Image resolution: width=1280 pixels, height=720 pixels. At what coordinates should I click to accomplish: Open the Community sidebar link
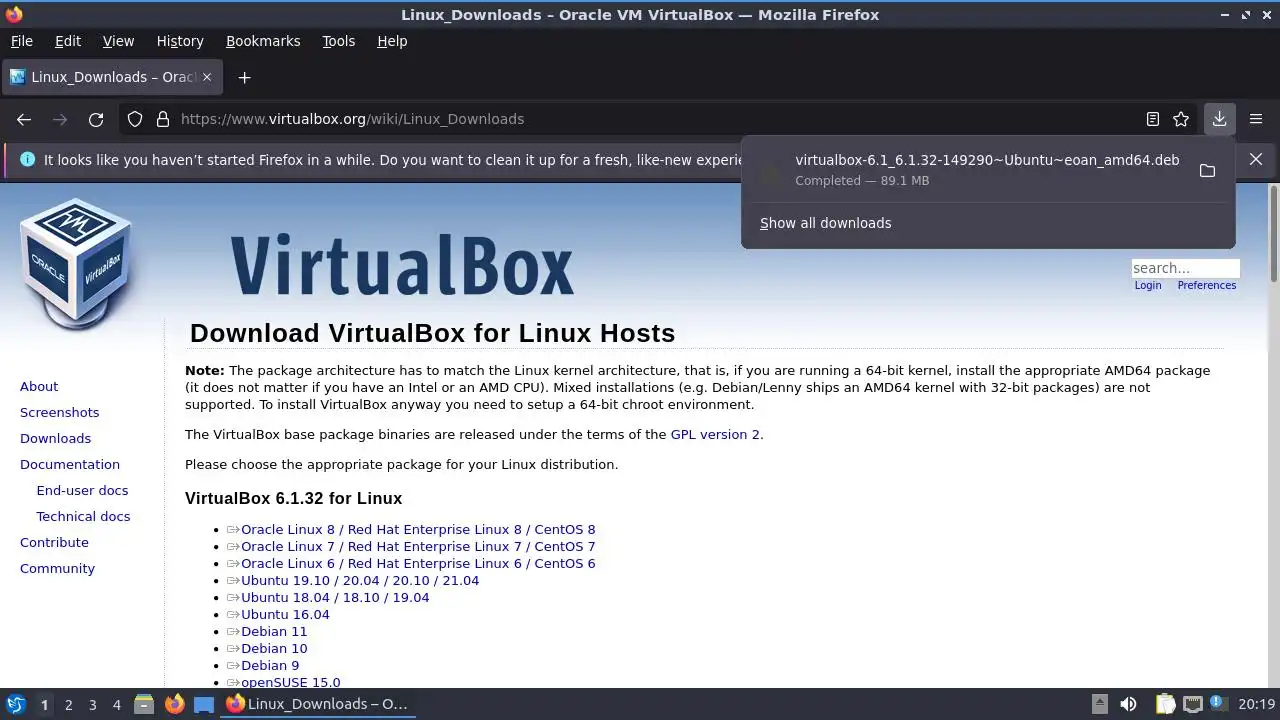(x=57, y=568)
